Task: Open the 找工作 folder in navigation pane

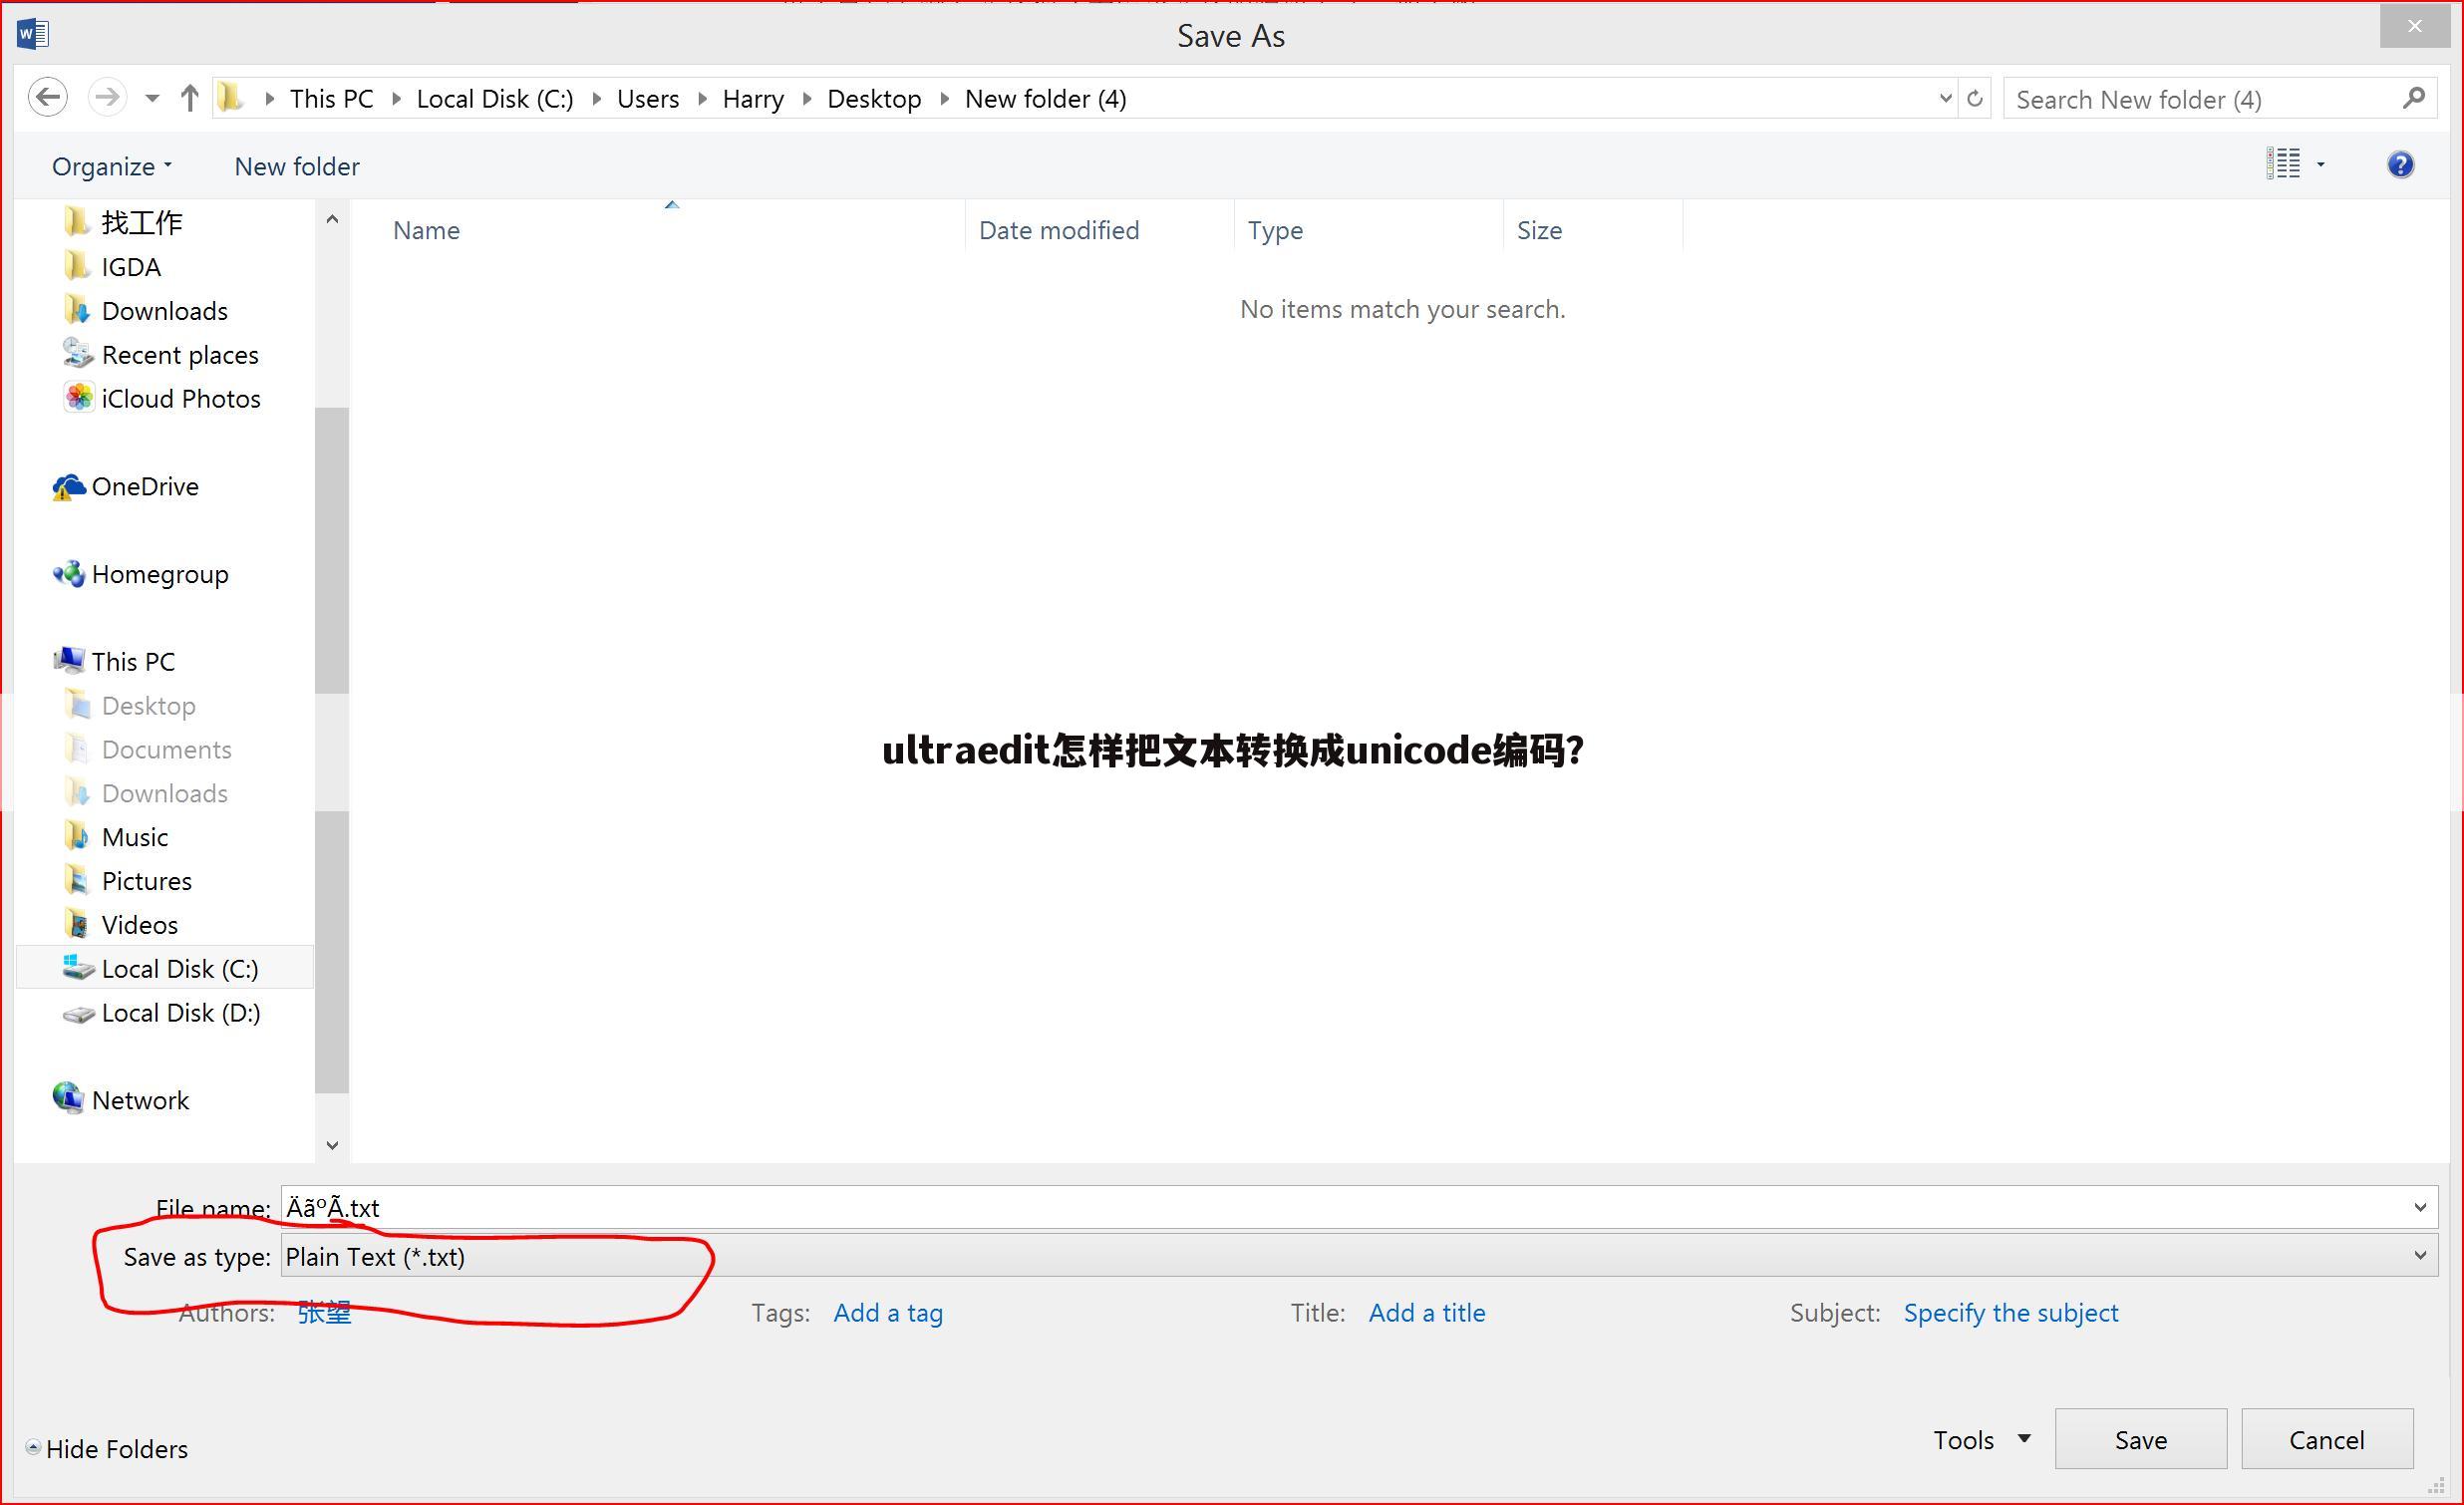Action: pos(142,222)
